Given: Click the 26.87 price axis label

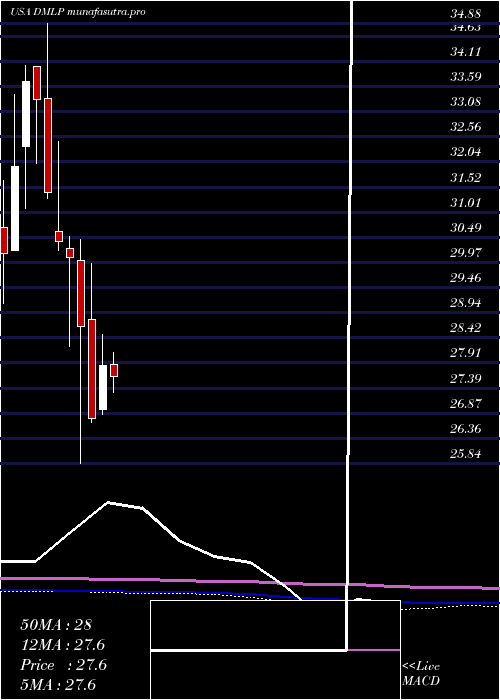Looking at the screenshot, I should pyautogui.click(x=466, y=404).
